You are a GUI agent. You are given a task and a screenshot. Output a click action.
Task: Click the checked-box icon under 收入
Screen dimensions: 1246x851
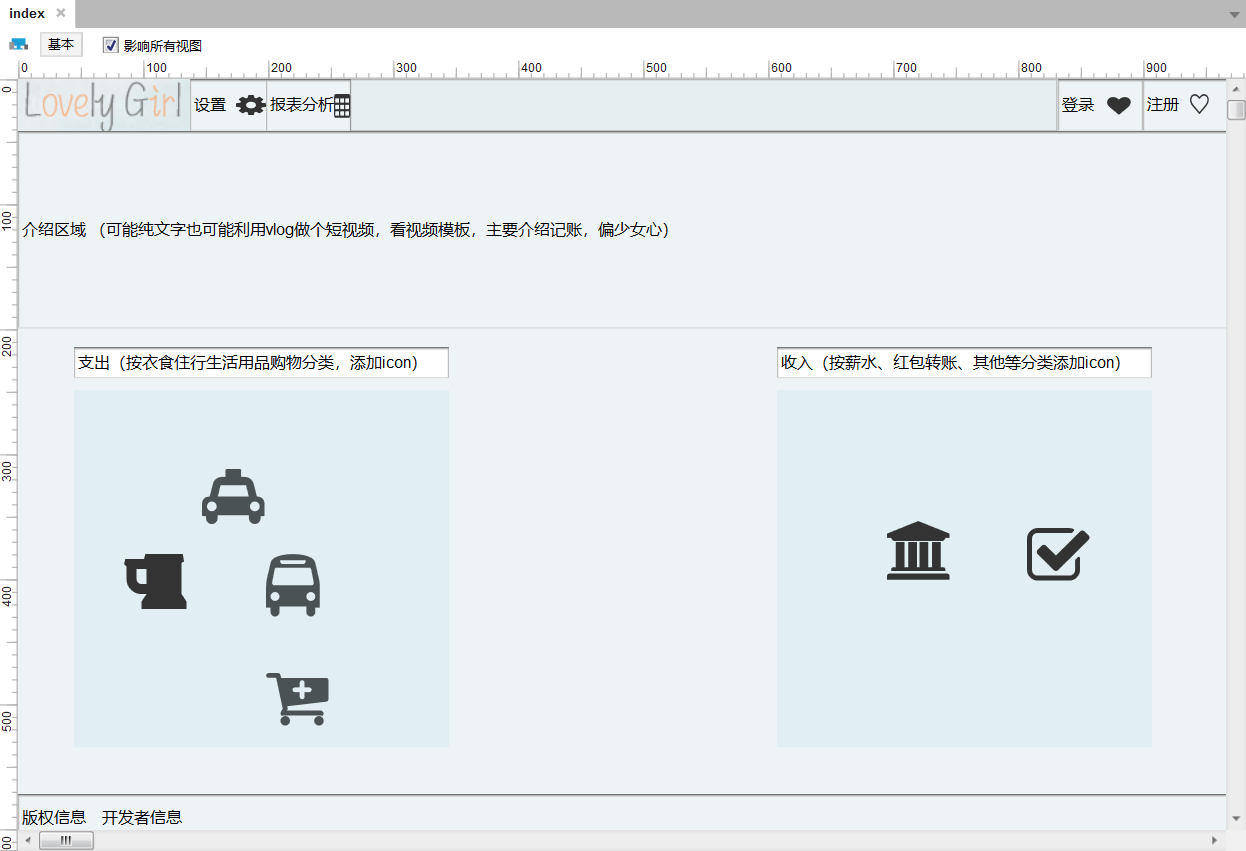(1057, 553)
